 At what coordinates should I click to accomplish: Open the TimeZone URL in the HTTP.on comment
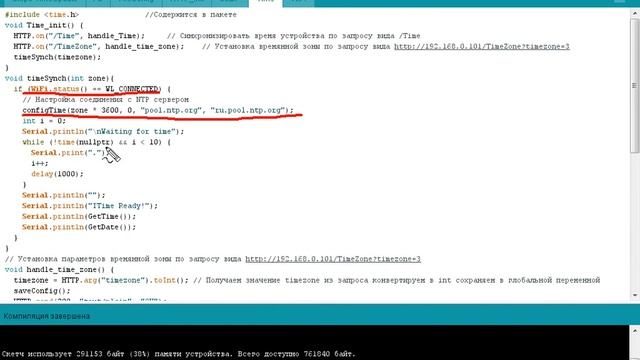(x=482, y=47)
